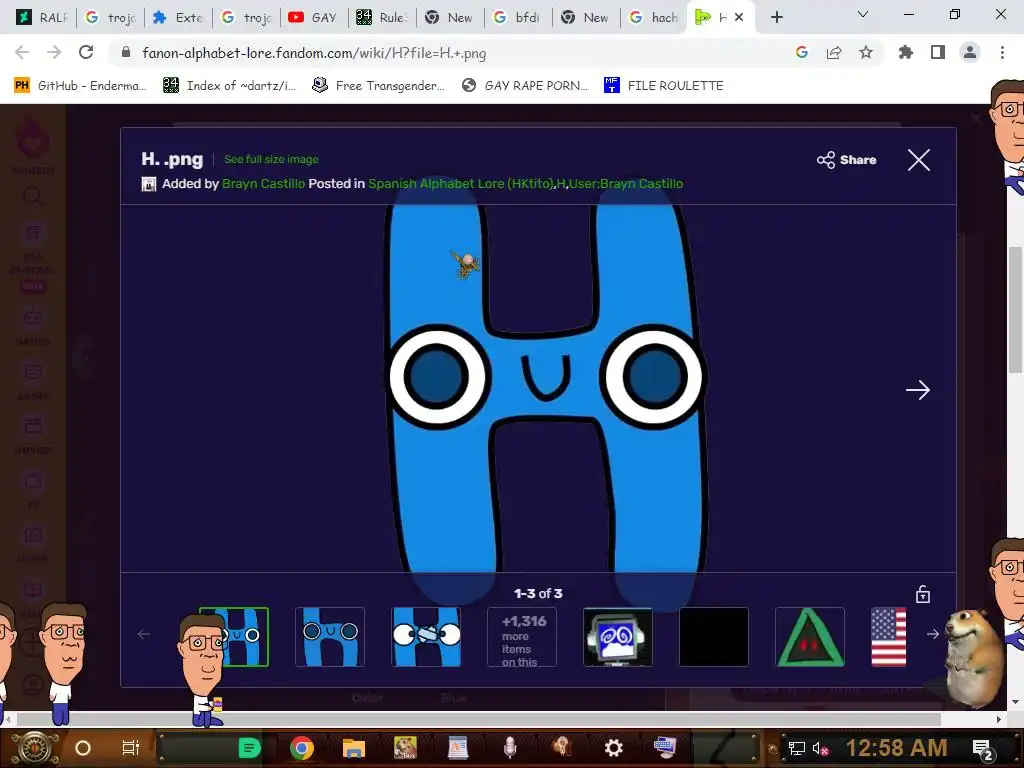This screenshot has height=768, width=1024.
Task: Open Cortana circle on the taskbar
Action: (x=83, y=748)
